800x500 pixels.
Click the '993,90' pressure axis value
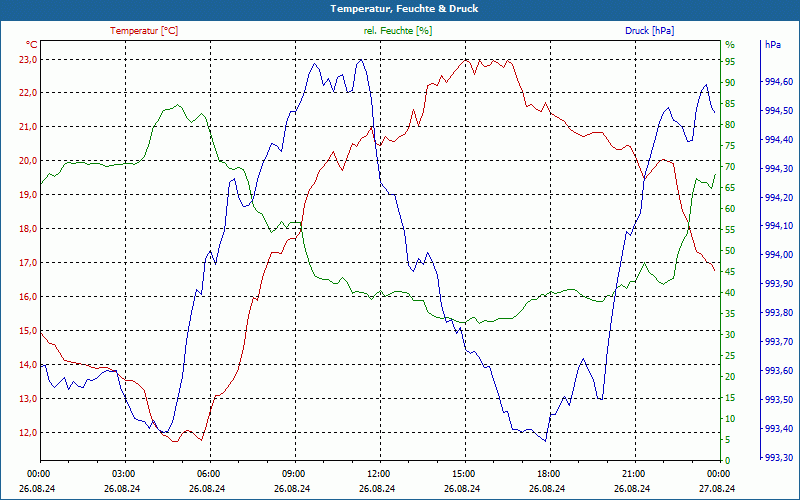click(x=779, y=284)
